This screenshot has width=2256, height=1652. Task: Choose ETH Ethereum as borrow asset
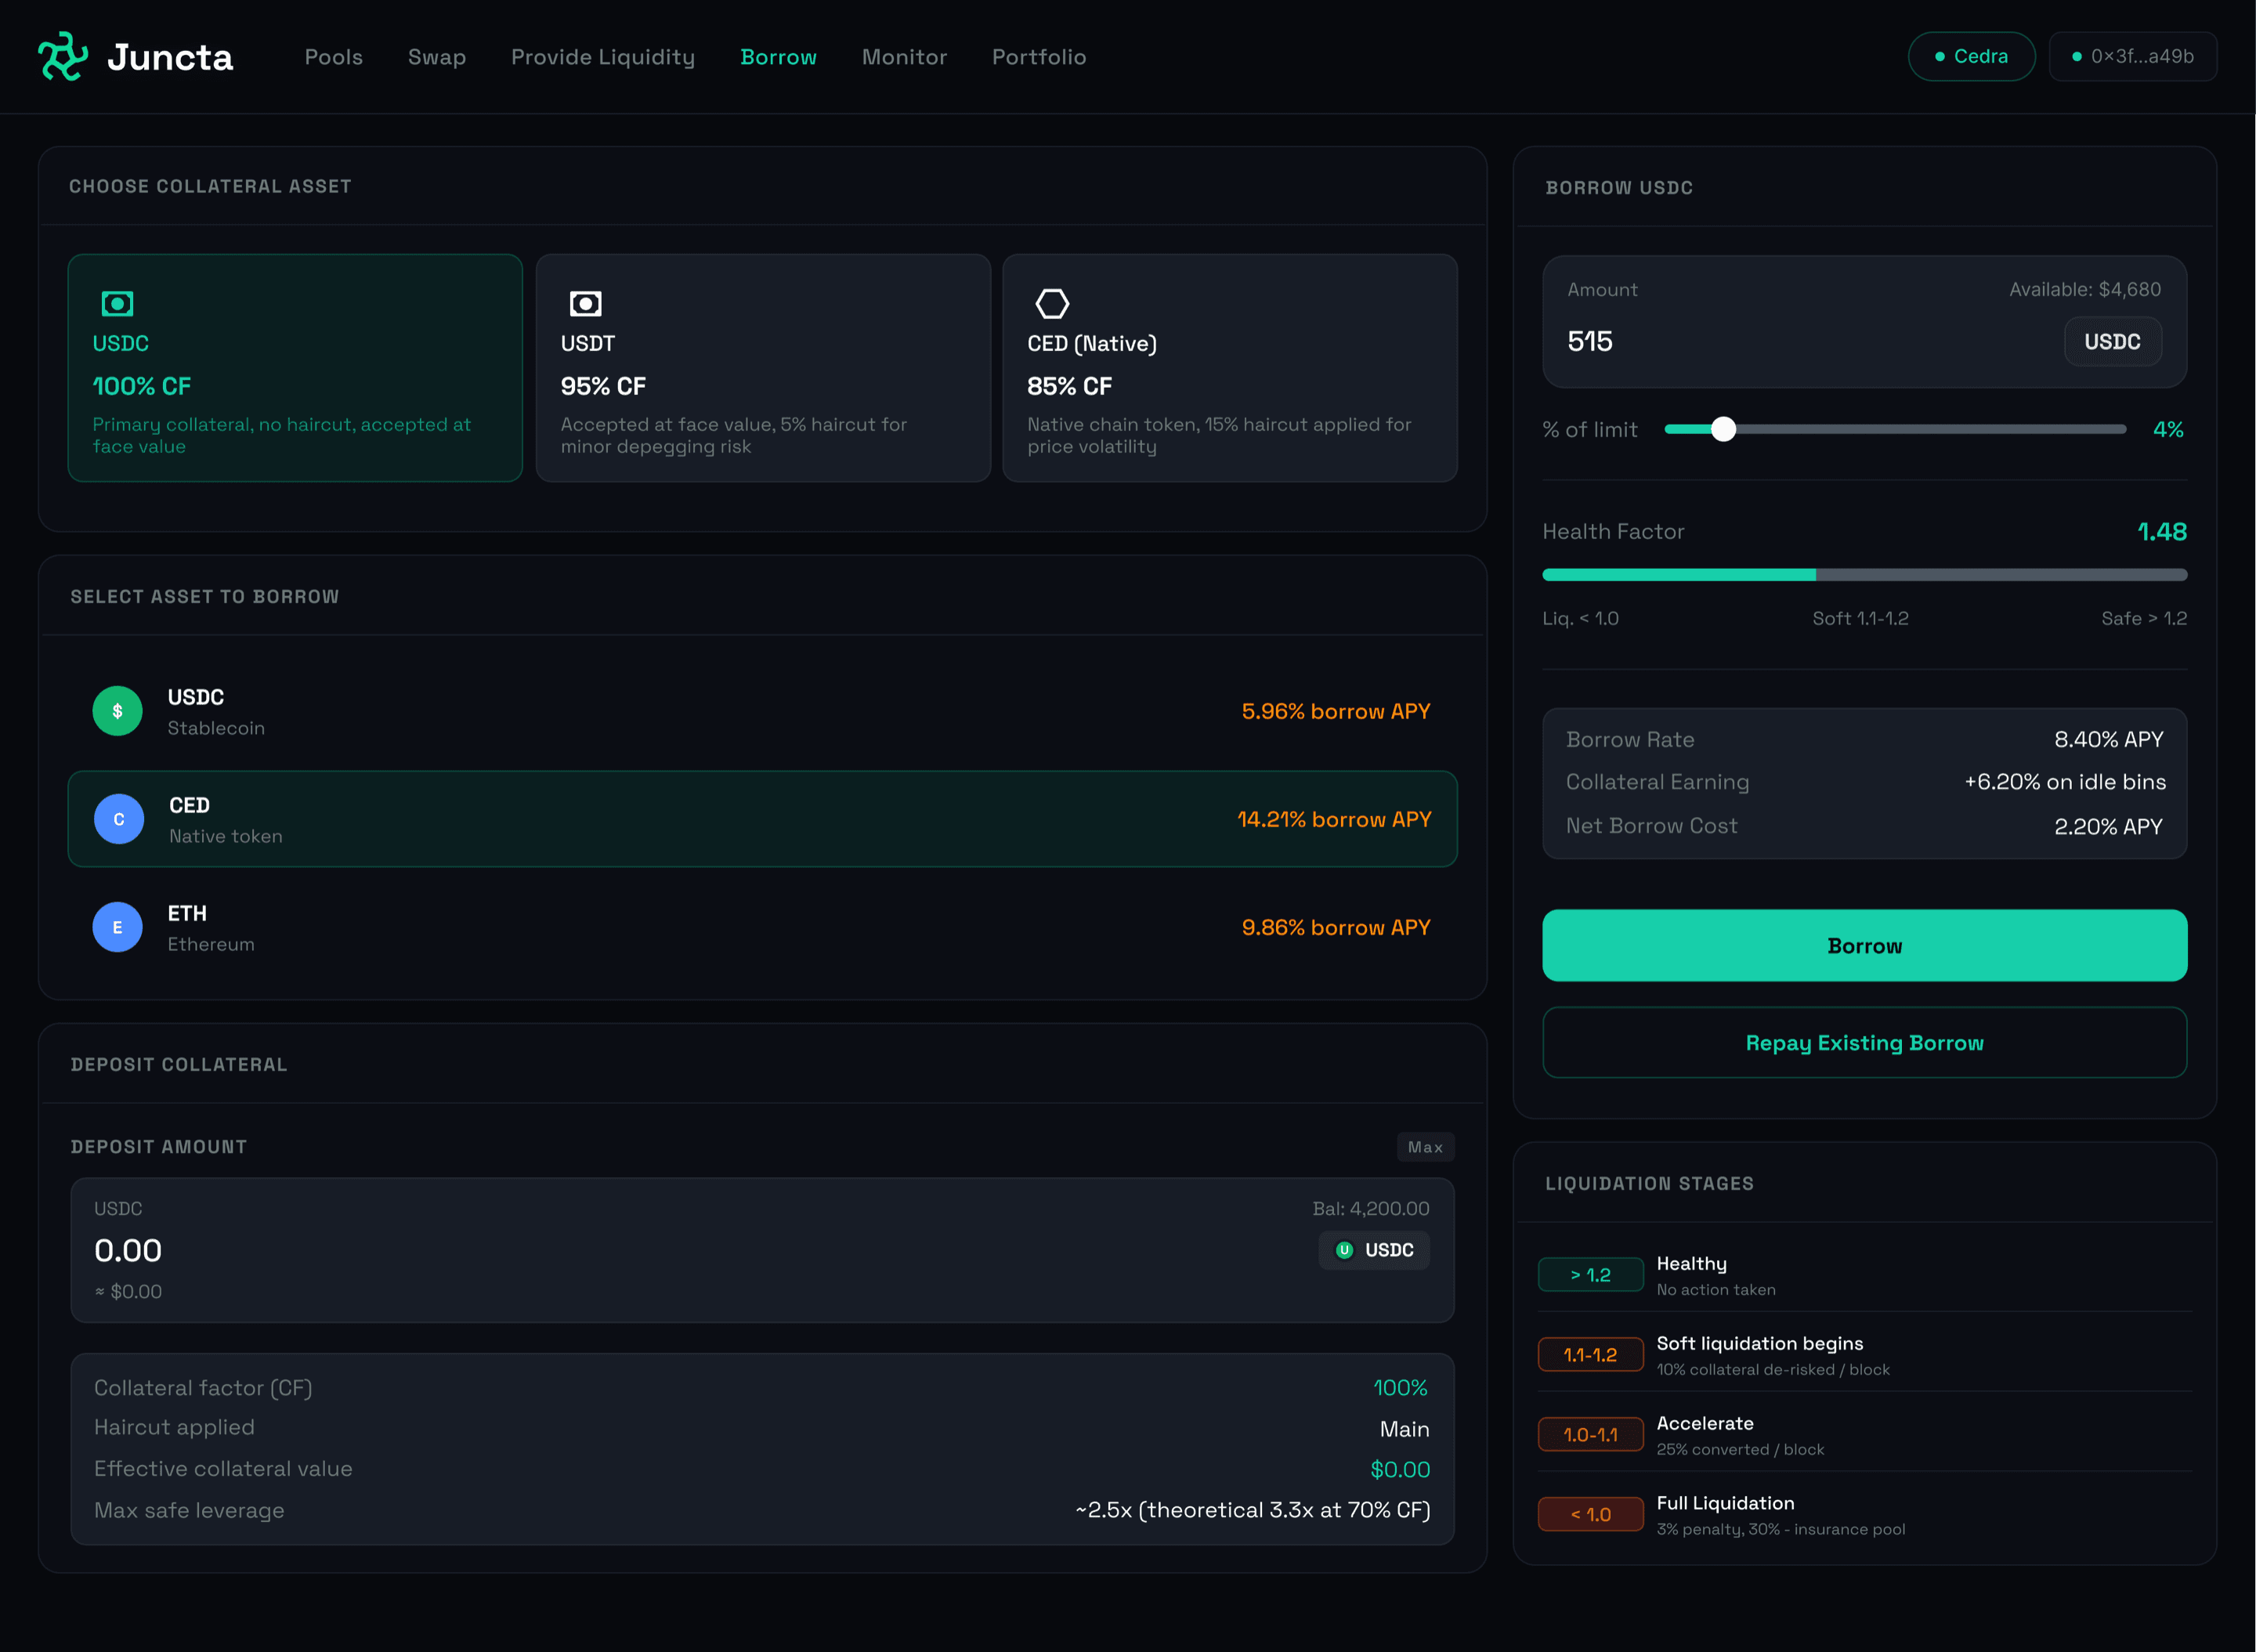pos(763,927)
